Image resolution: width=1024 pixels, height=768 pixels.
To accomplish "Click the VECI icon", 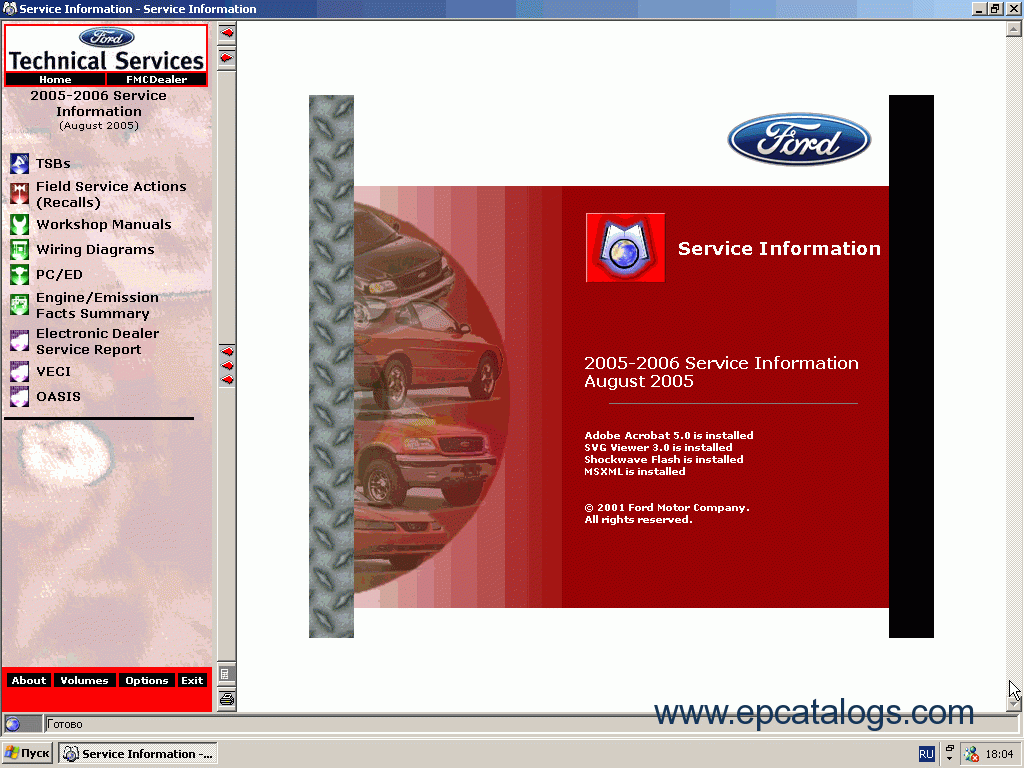I will click(20, 372).
